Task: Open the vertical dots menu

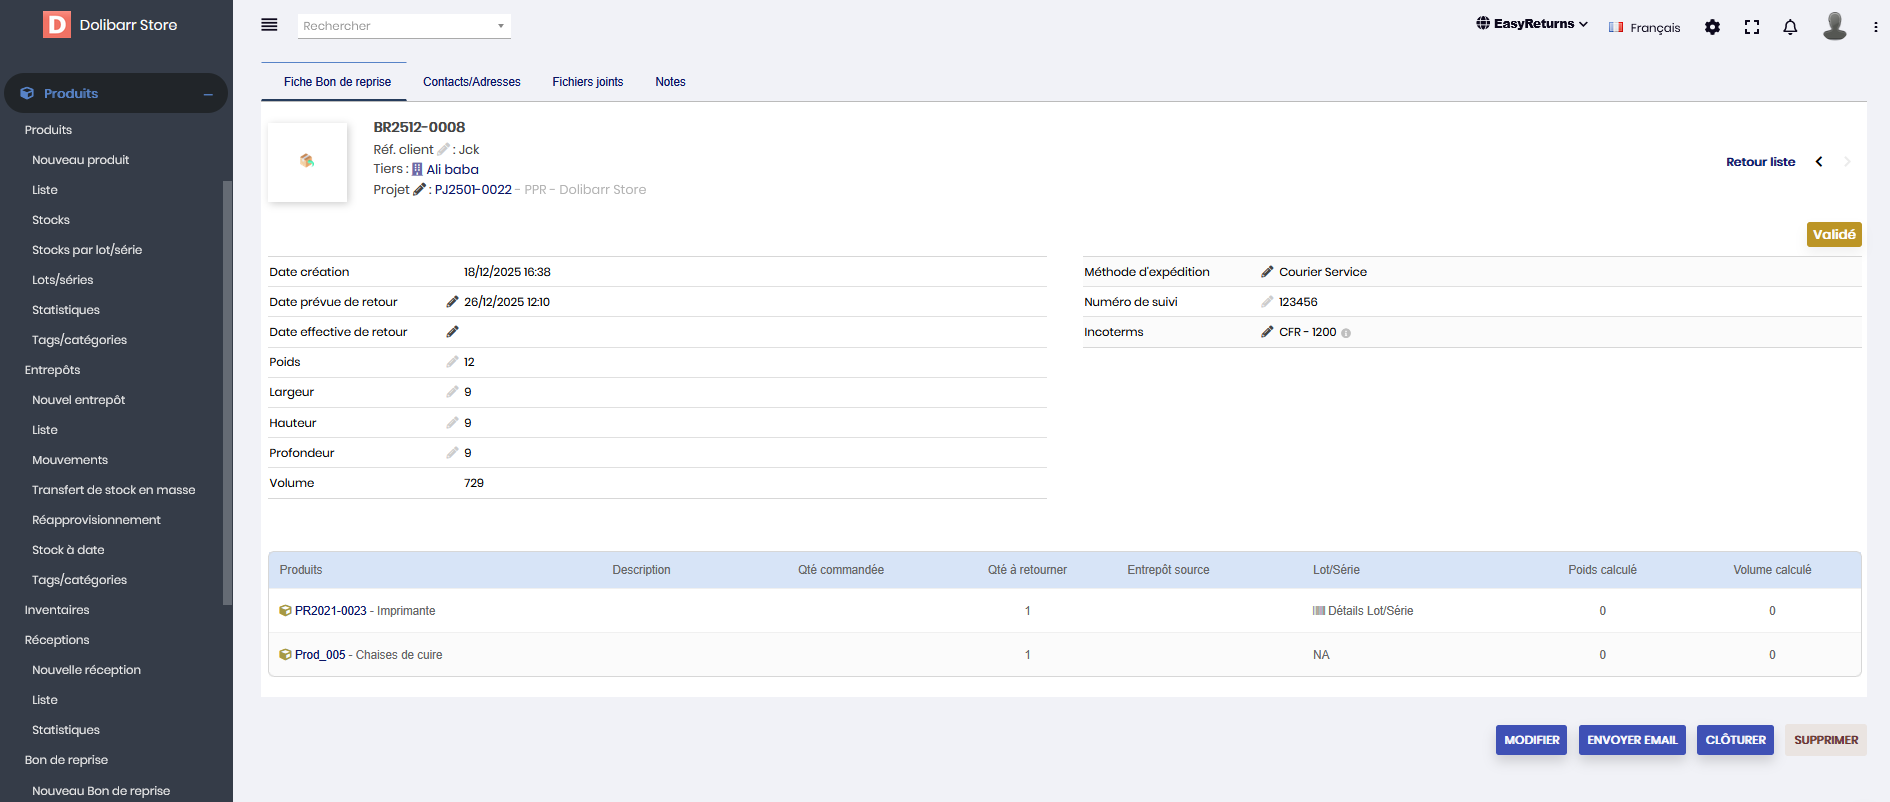Action: [x=1875, y=27]
